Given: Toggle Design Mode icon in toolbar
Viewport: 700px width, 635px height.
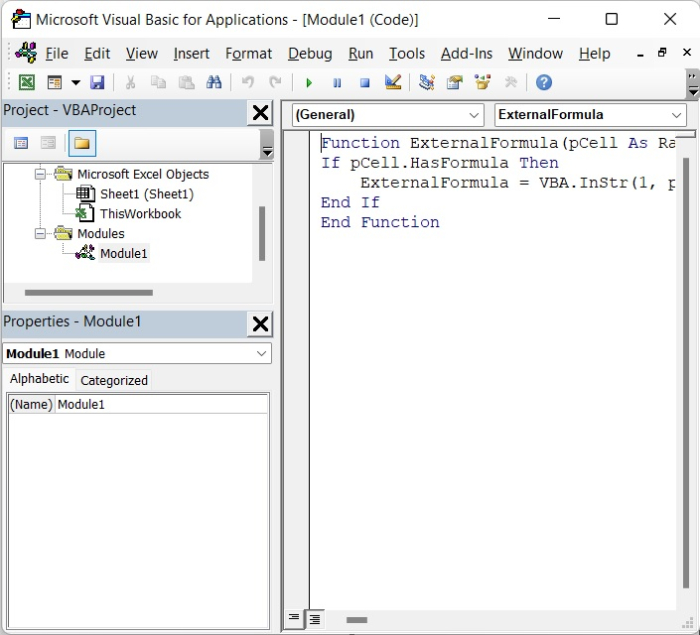Looking at the screenshot, I should (393, 83).
